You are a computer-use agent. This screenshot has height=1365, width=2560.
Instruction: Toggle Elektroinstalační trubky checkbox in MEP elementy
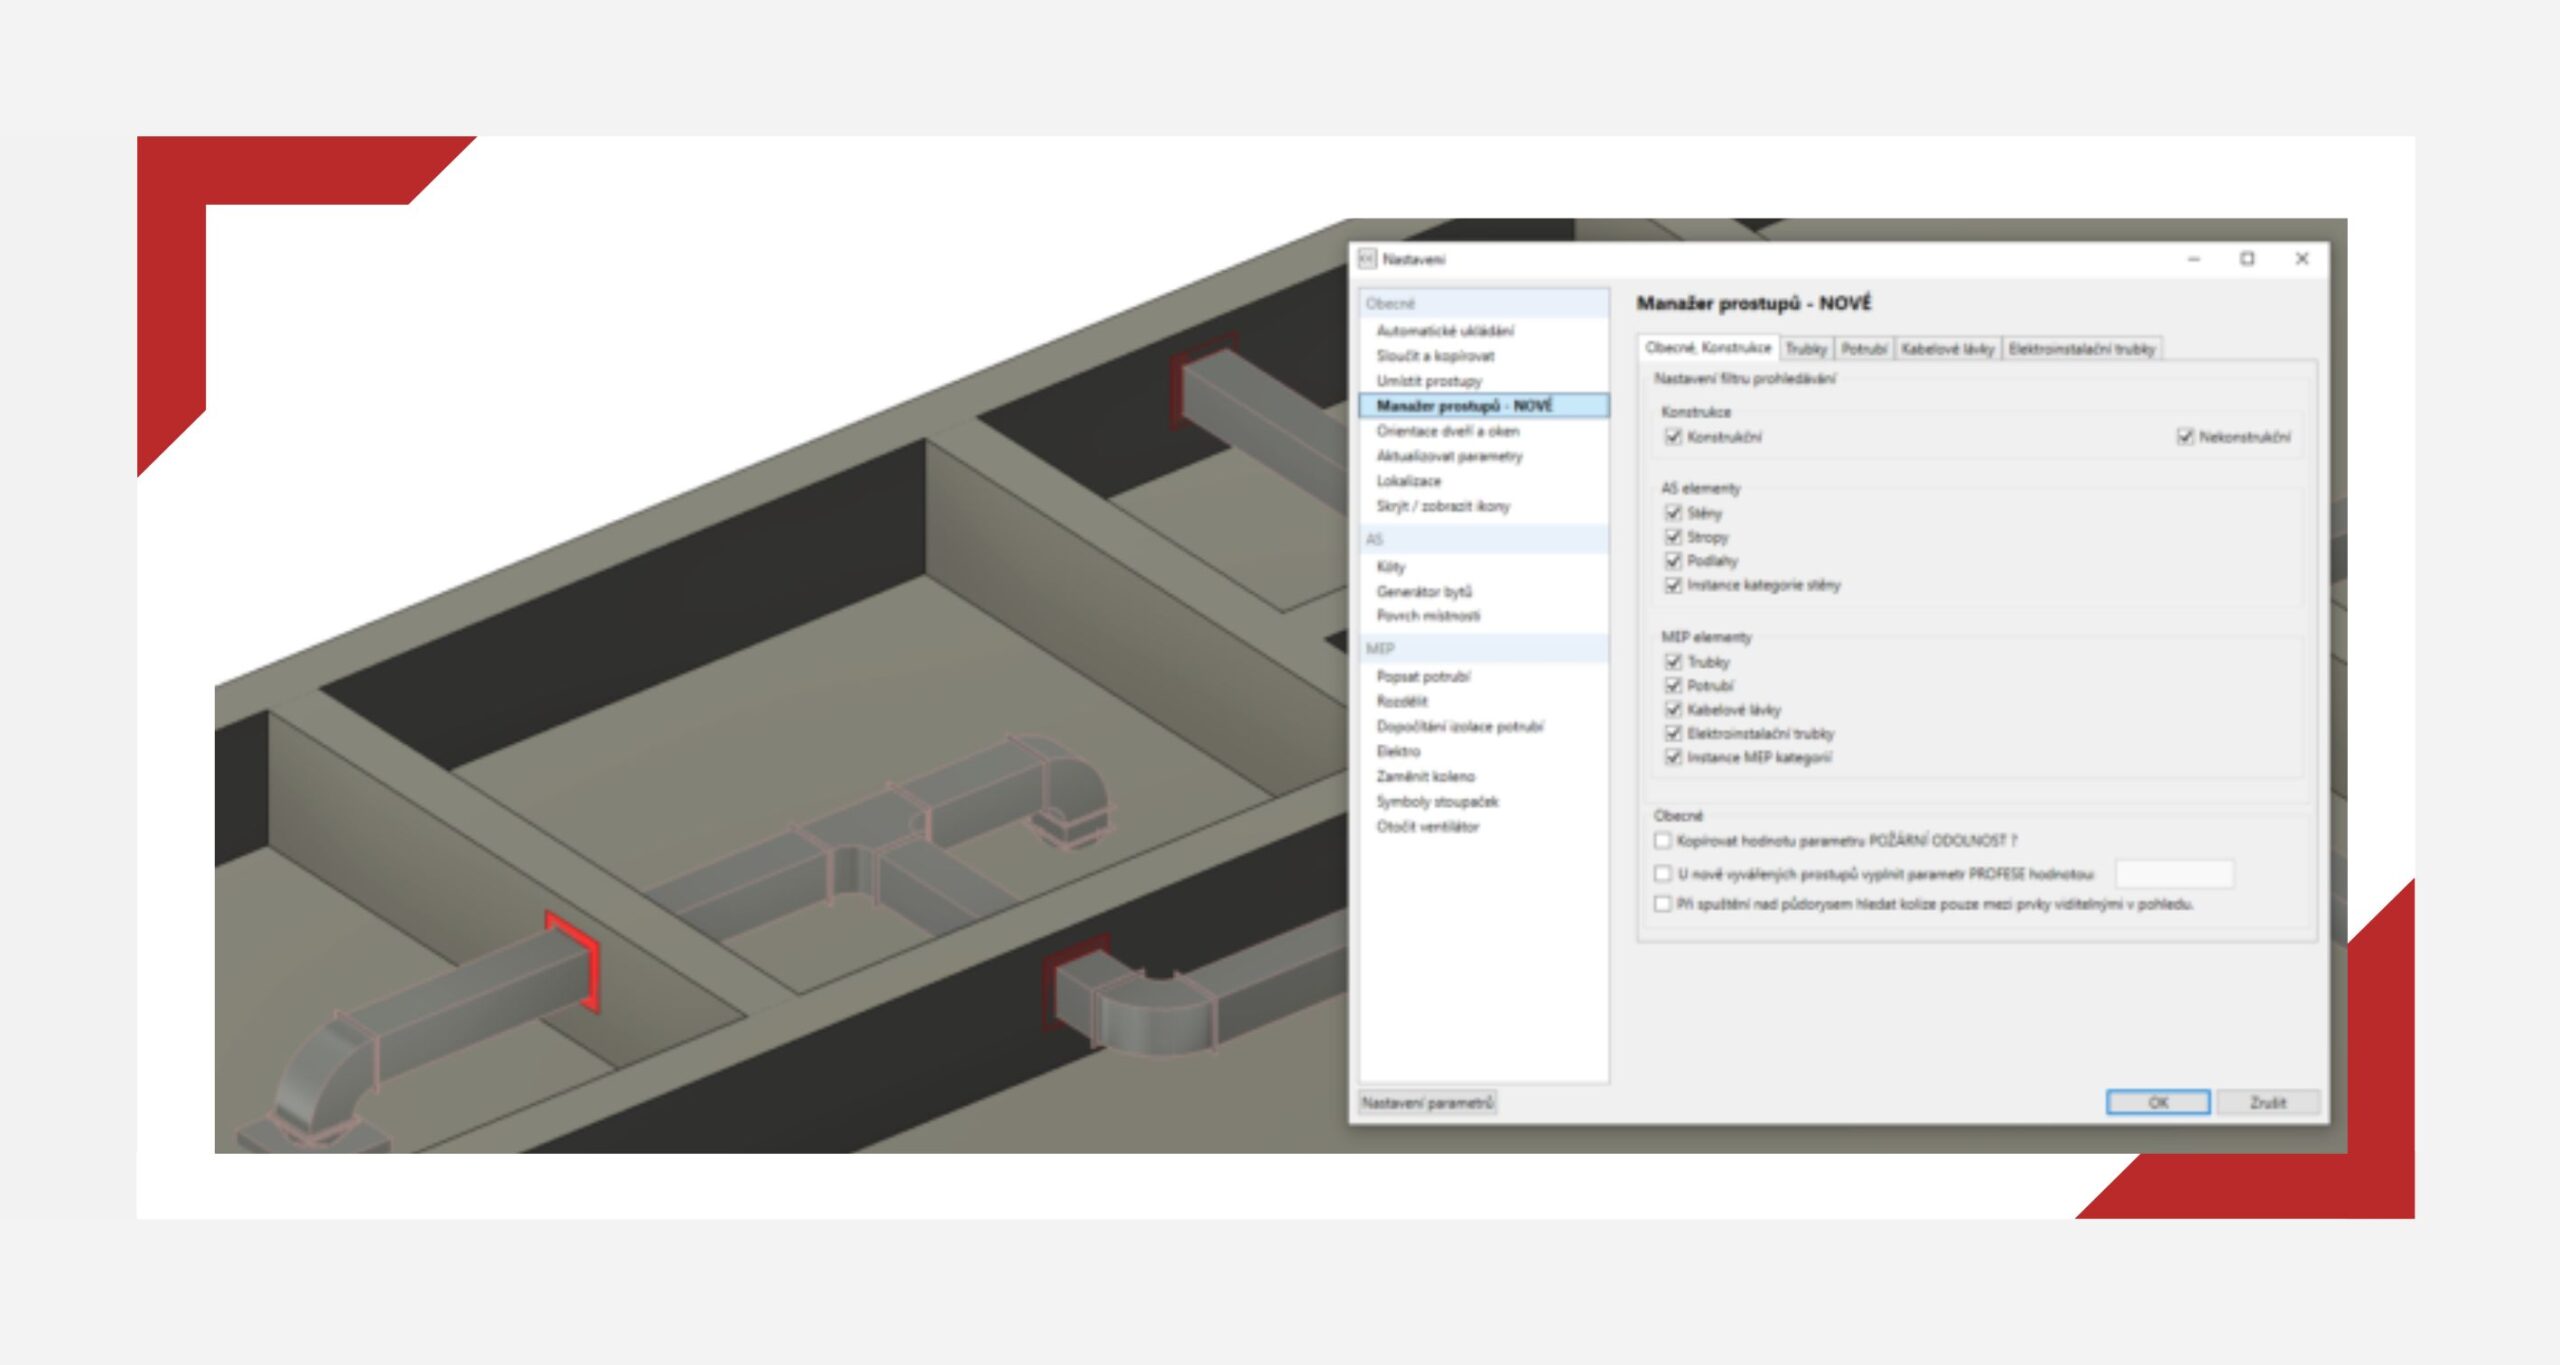(1673, 734)
